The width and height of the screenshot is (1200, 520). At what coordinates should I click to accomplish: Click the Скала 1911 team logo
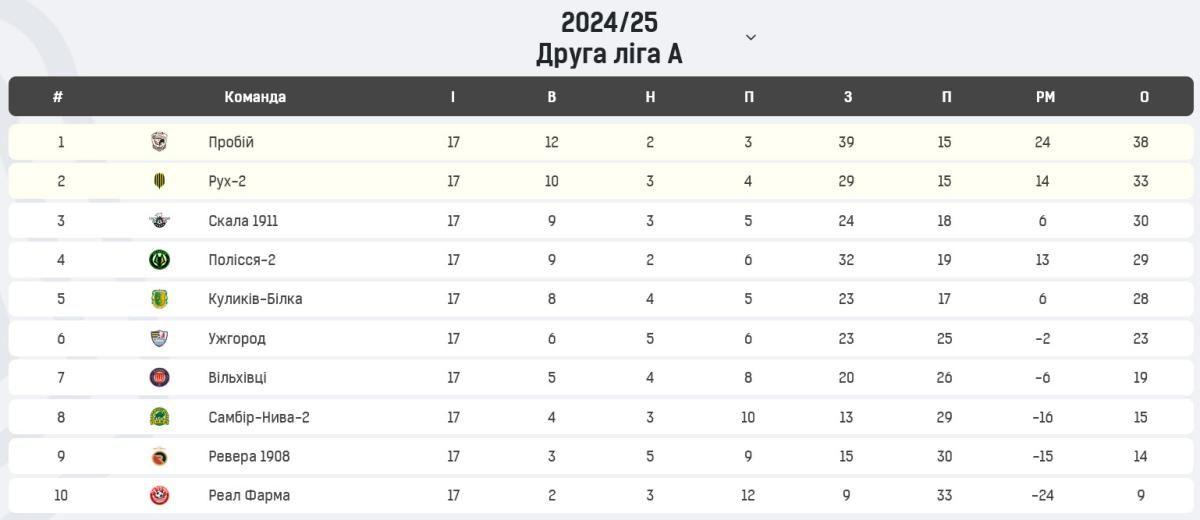(x=159, y=221)
